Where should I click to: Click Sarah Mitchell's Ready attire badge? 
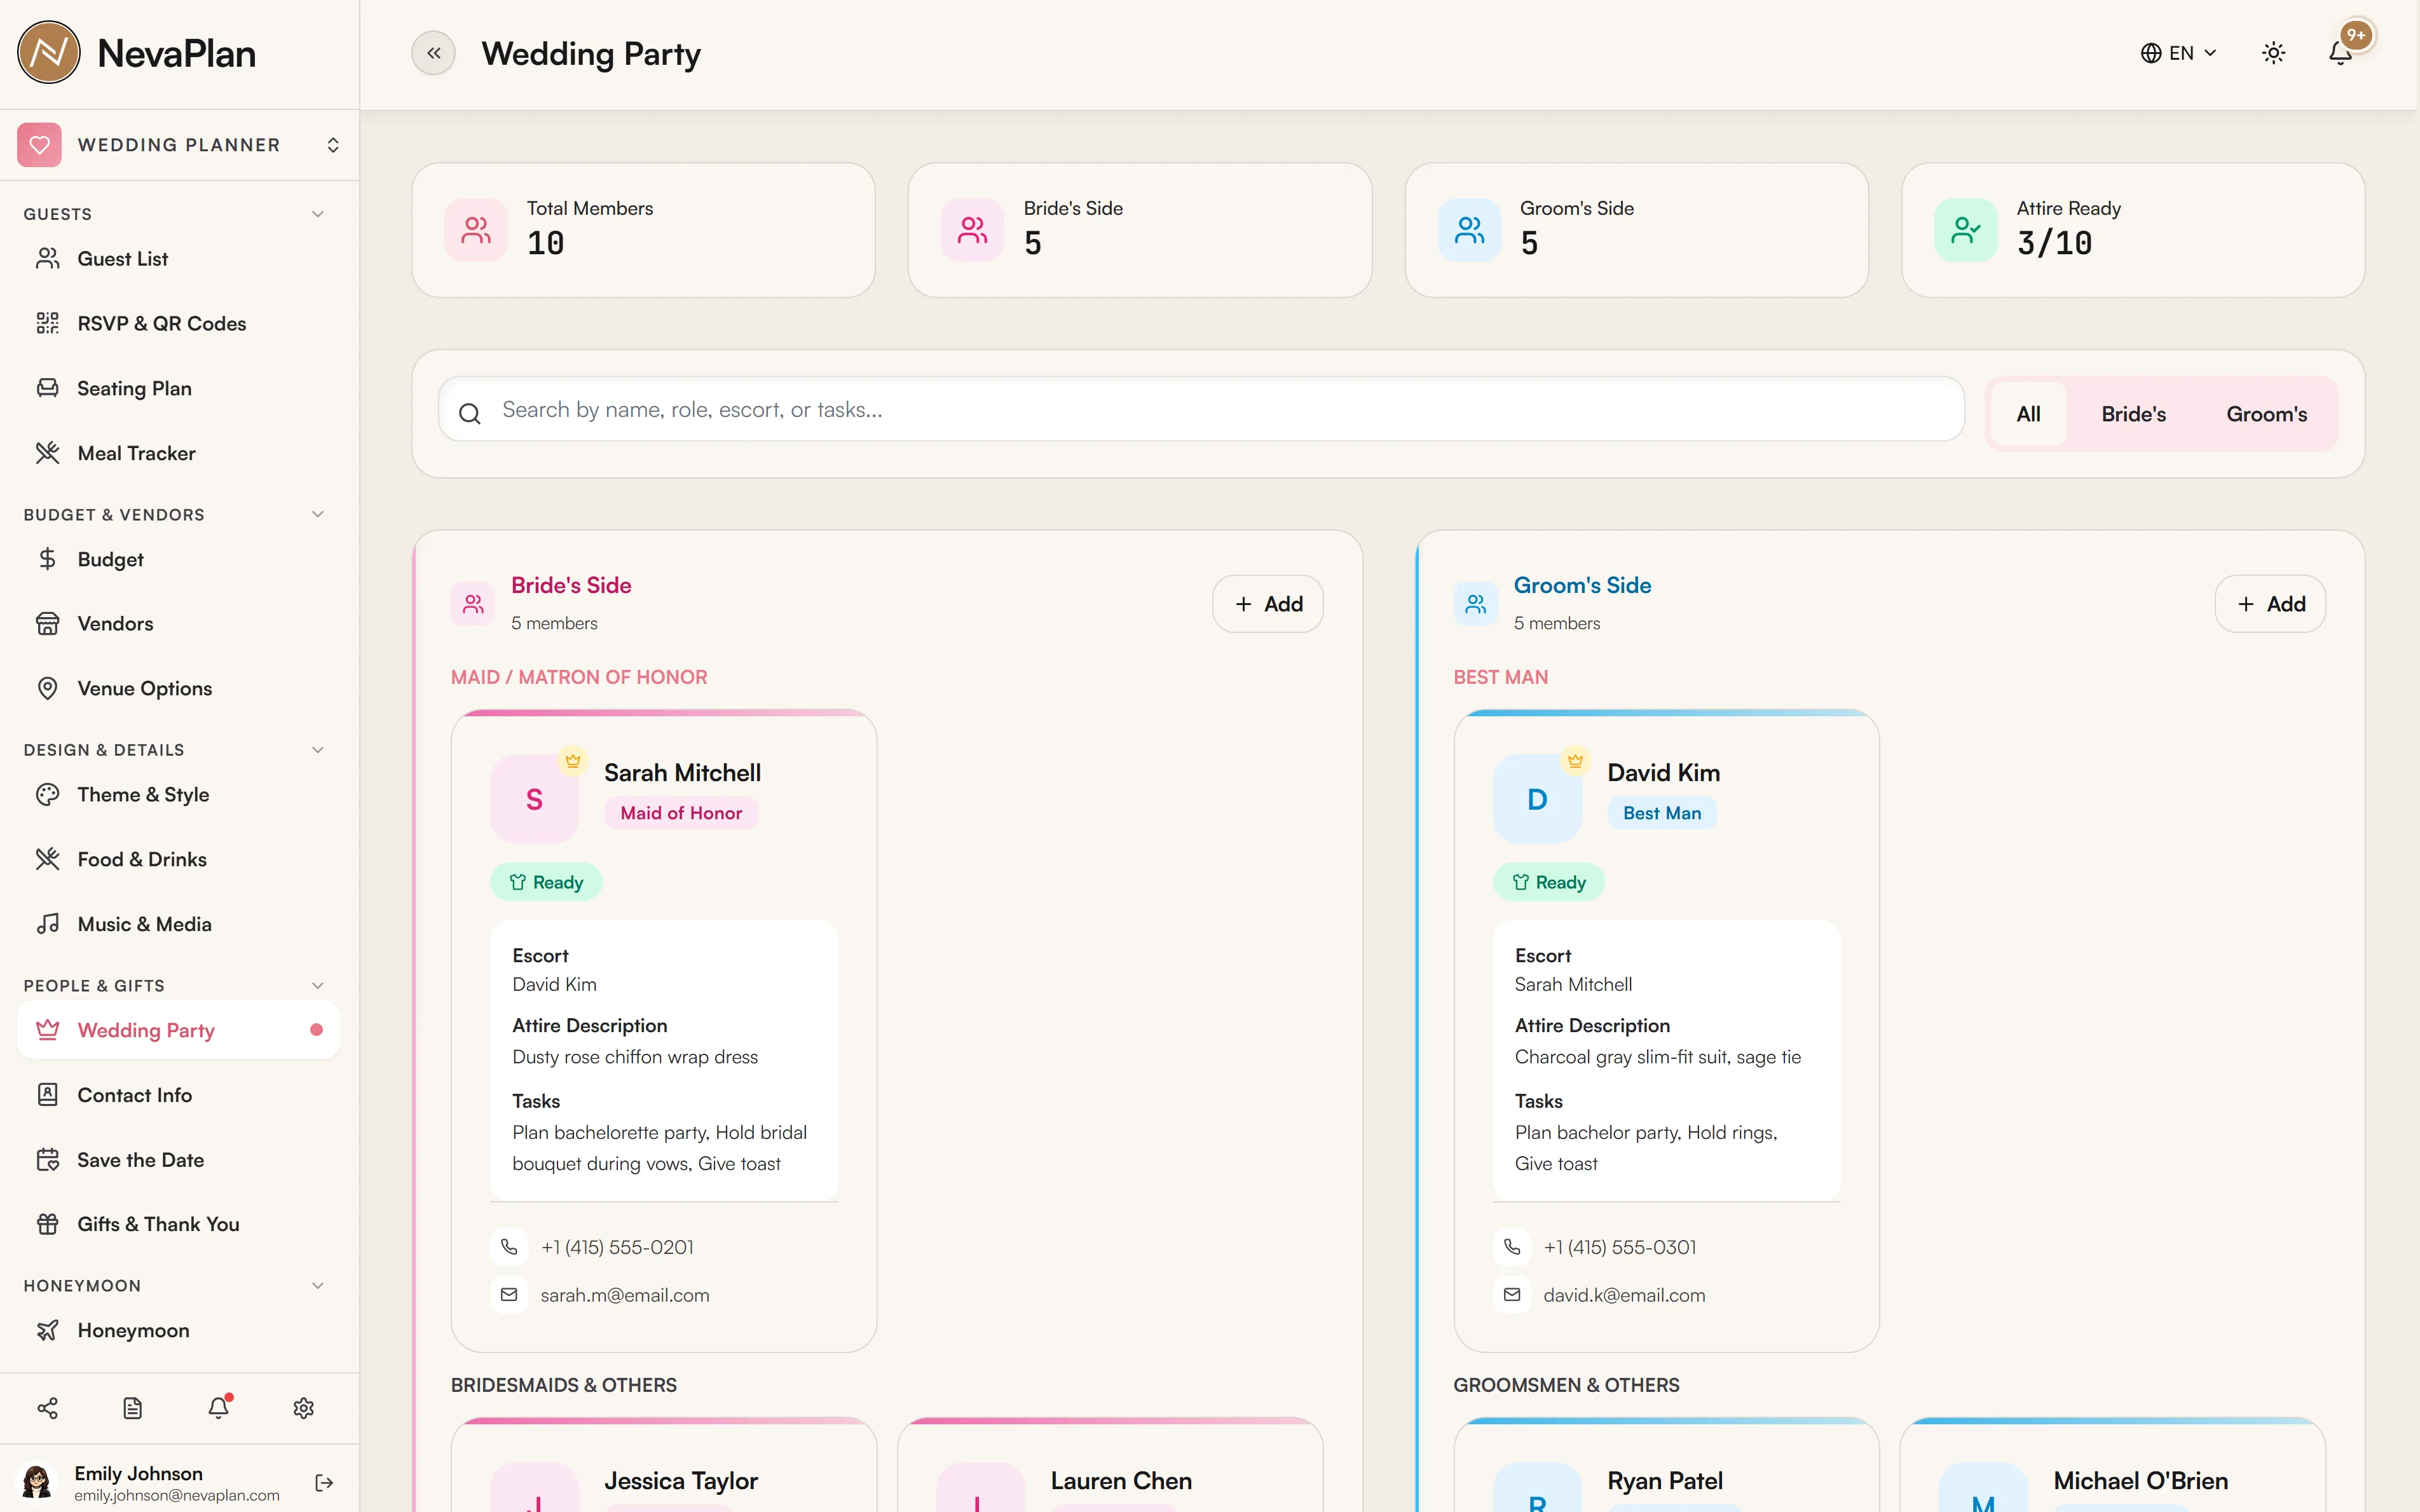546,882
